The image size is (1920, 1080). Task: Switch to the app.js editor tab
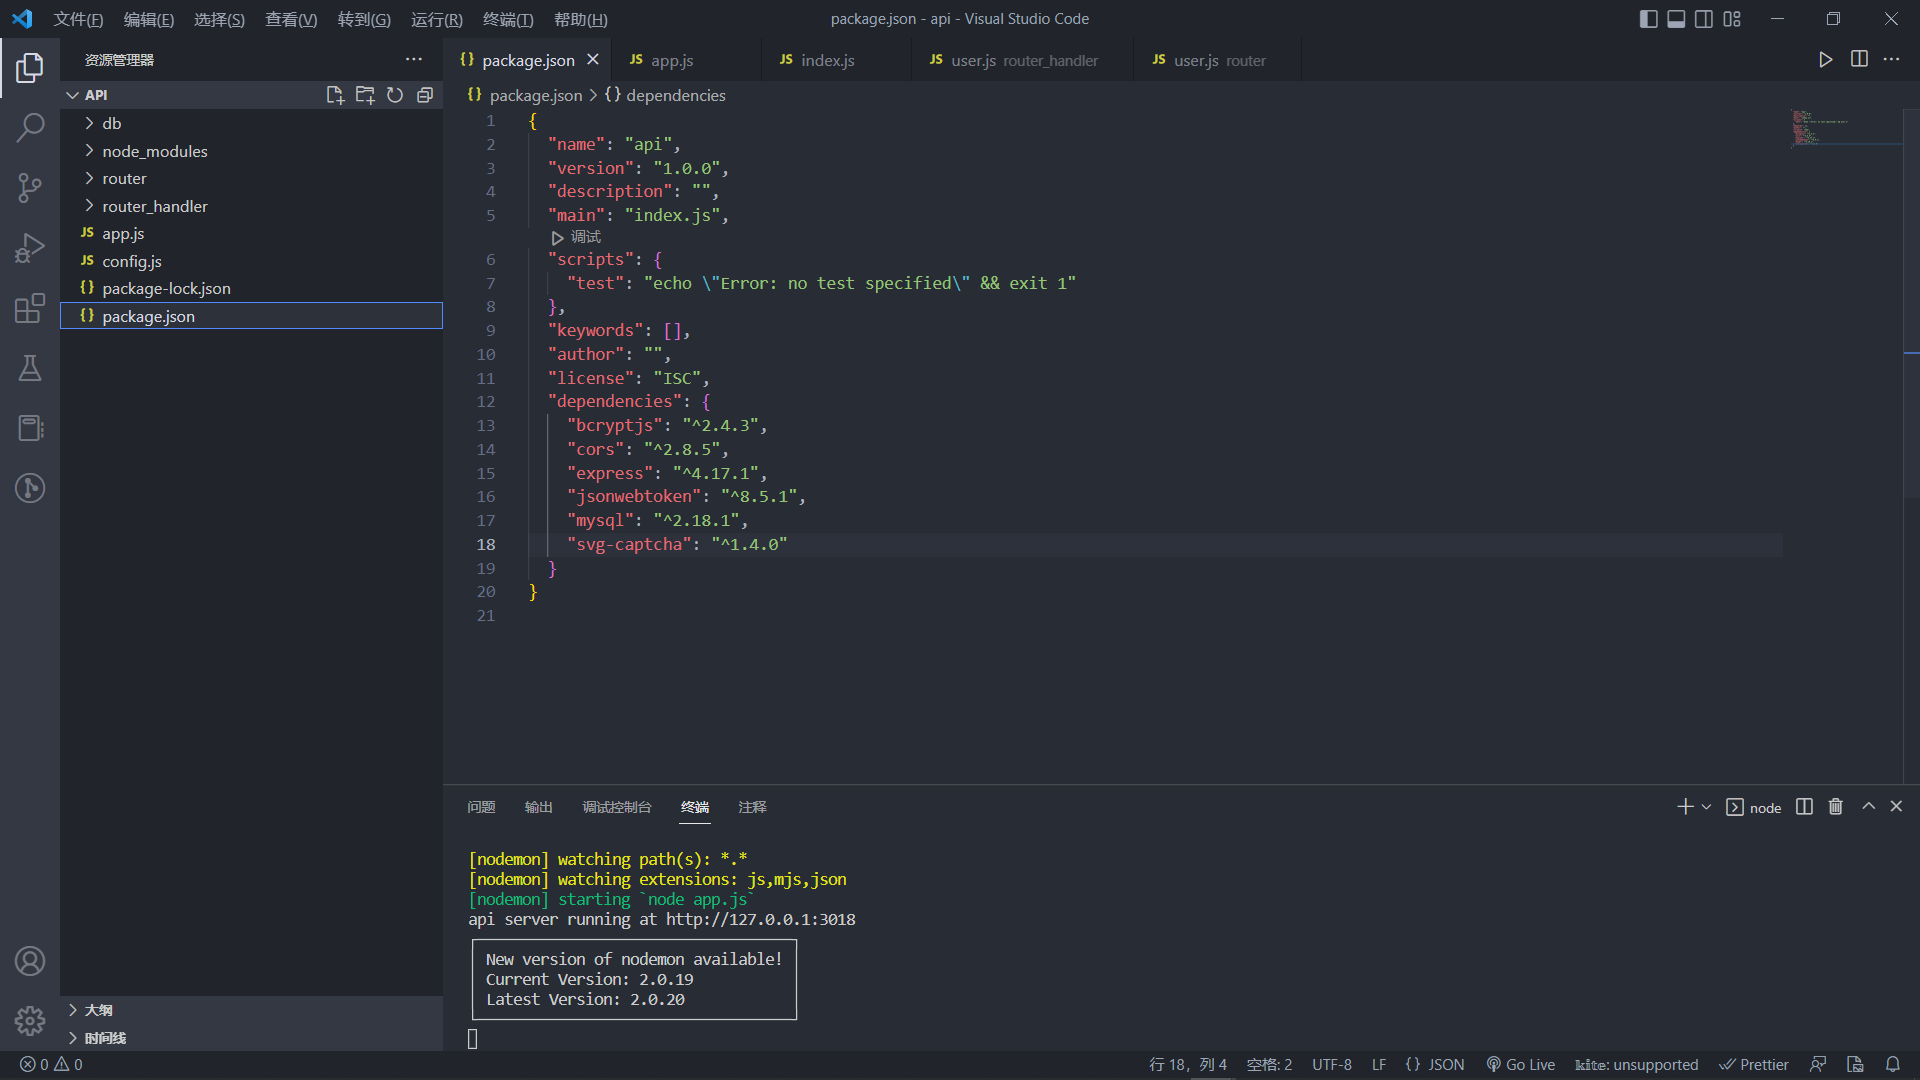pos(671,60)
